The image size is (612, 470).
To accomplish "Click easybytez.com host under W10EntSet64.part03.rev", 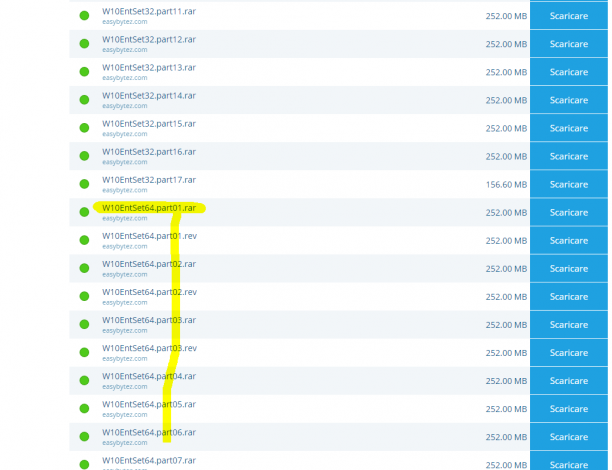I will tap(125, 359).
